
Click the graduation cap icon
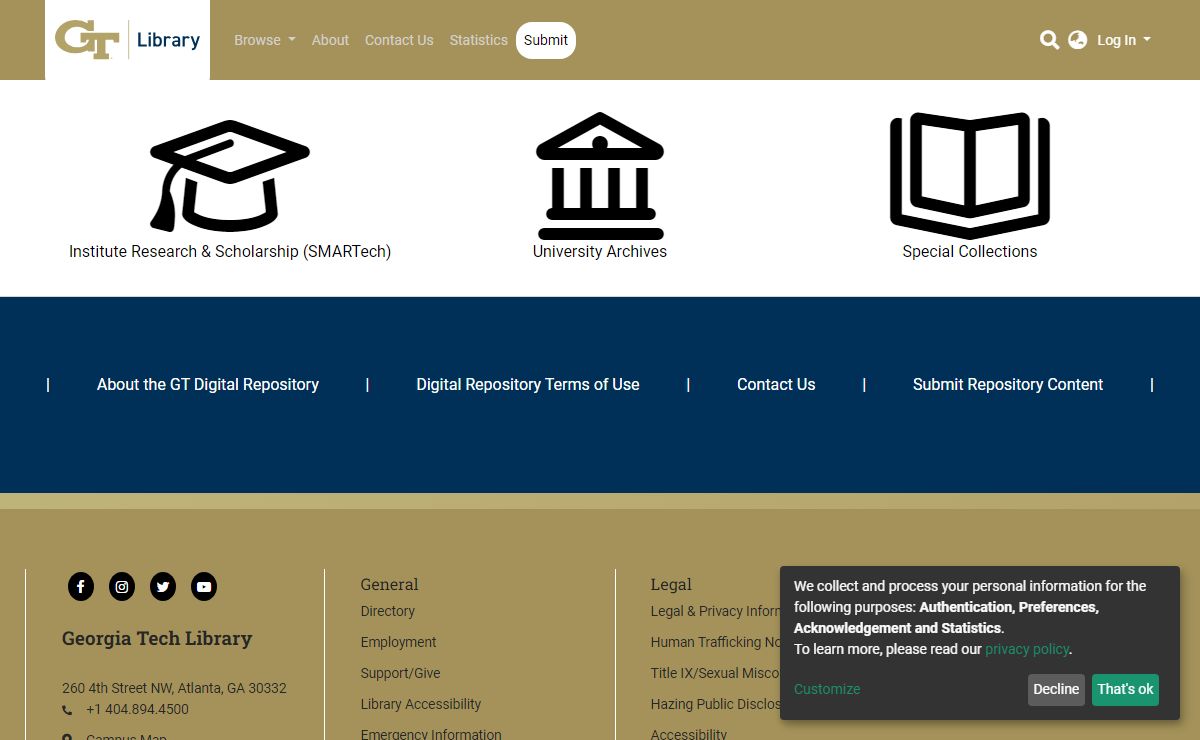230,176
